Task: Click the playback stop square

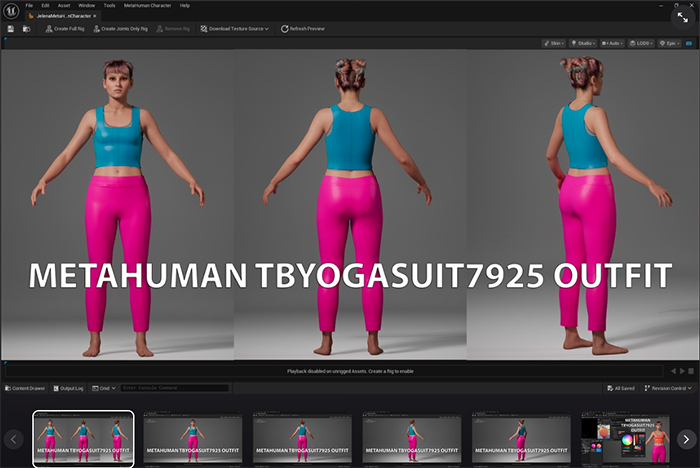Action: pyautogui.click(x=691, y=371)
